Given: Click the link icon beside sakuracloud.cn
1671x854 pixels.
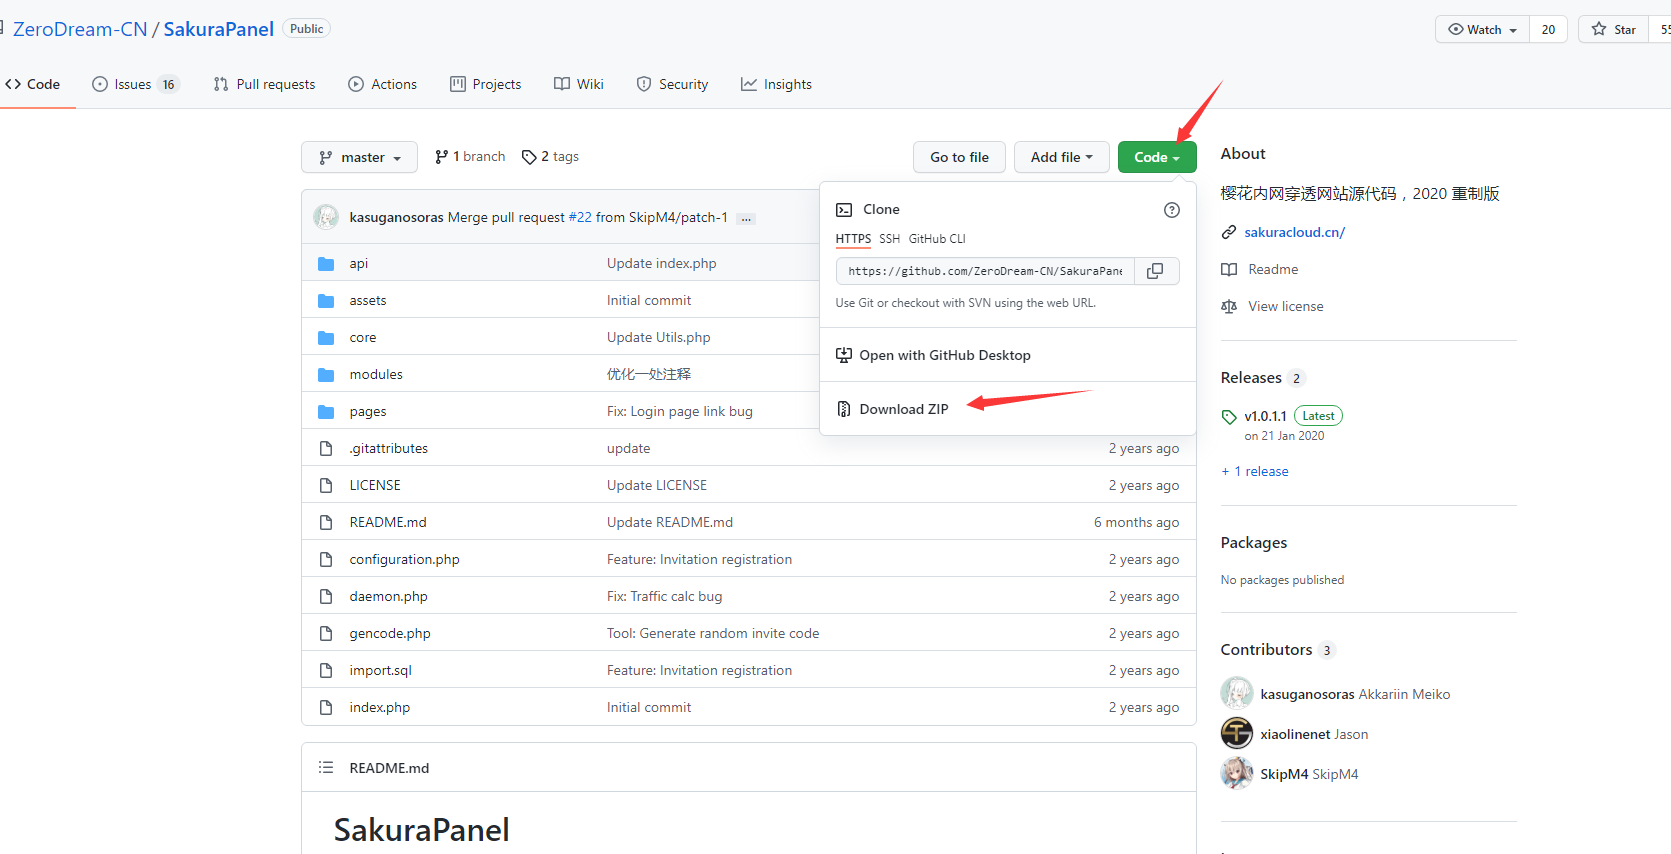Looking at the screenshot, I should pyautogui.click(x=1229, y=233).
